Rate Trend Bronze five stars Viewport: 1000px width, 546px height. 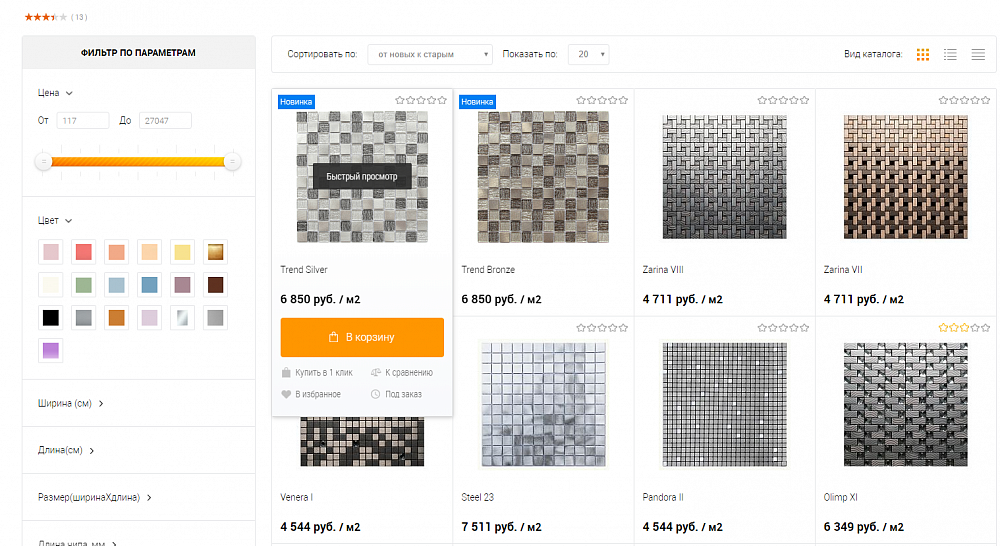(x=623, y=100)
